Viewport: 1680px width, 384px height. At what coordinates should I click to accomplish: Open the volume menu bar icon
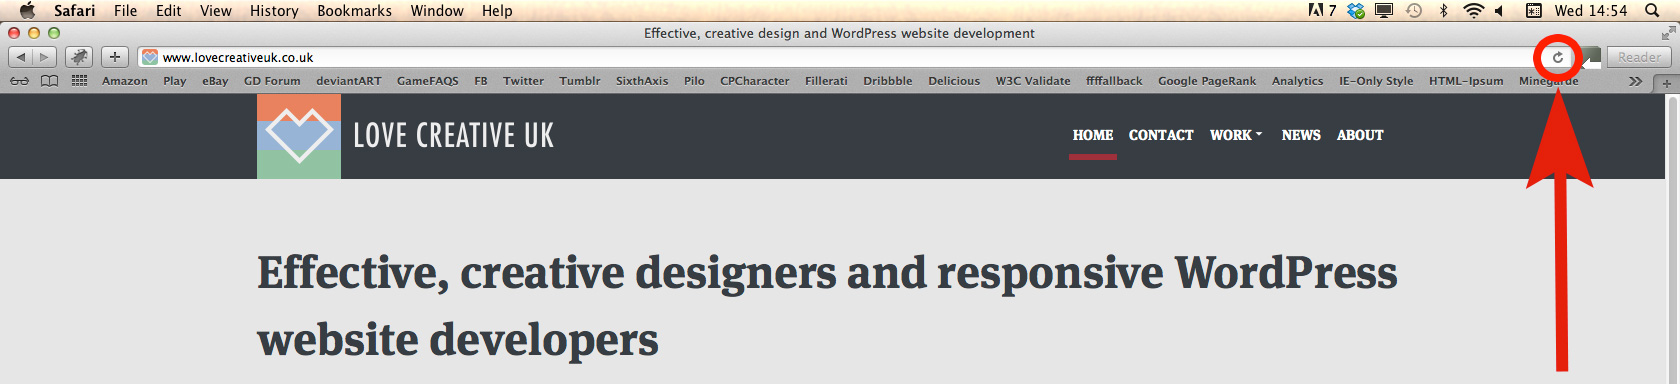click(1499, 10)
